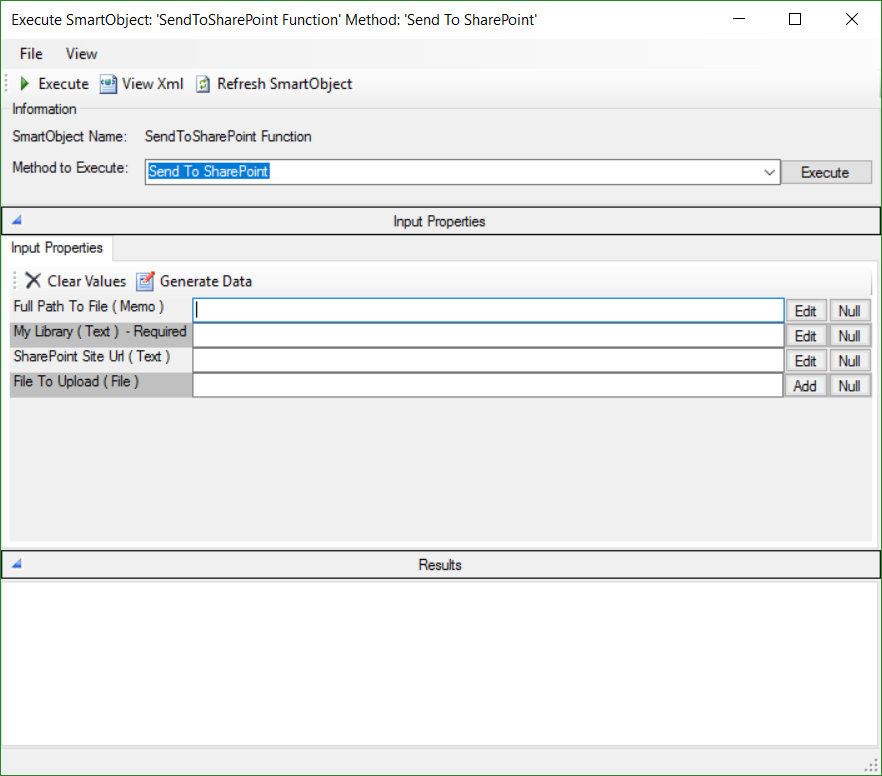
Task: Null the File To Upload property
Action: pos(850,385)
